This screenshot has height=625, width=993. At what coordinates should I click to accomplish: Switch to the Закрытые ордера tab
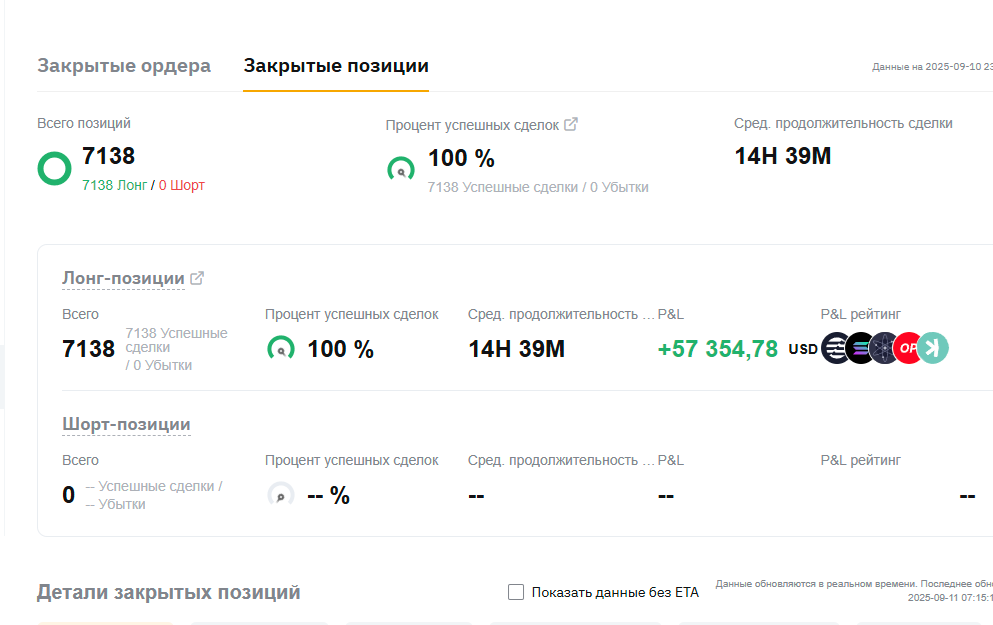tap(123, 65)
